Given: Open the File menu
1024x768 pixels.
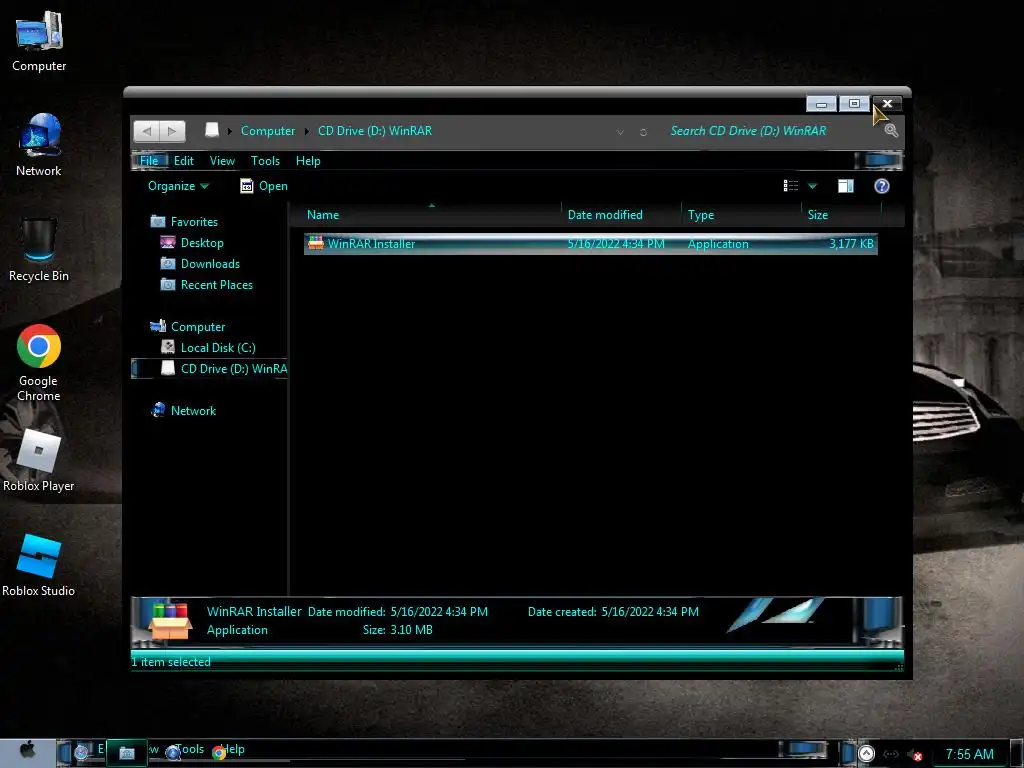Looking at the screenshot, I should (x=149, y=161).
